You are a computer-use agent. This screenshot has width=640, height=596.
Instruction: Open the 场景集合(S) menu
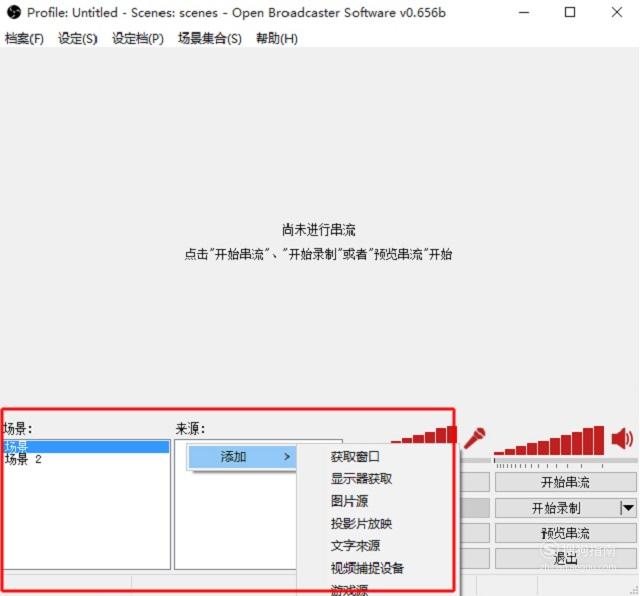tap(209, 38)
